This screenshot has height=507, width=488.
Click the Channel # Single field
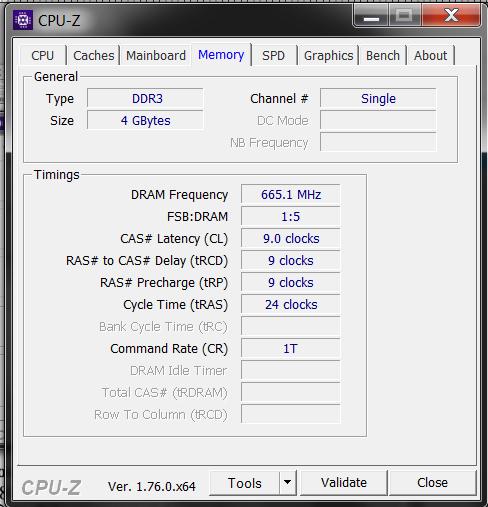[x=378, y=98]
